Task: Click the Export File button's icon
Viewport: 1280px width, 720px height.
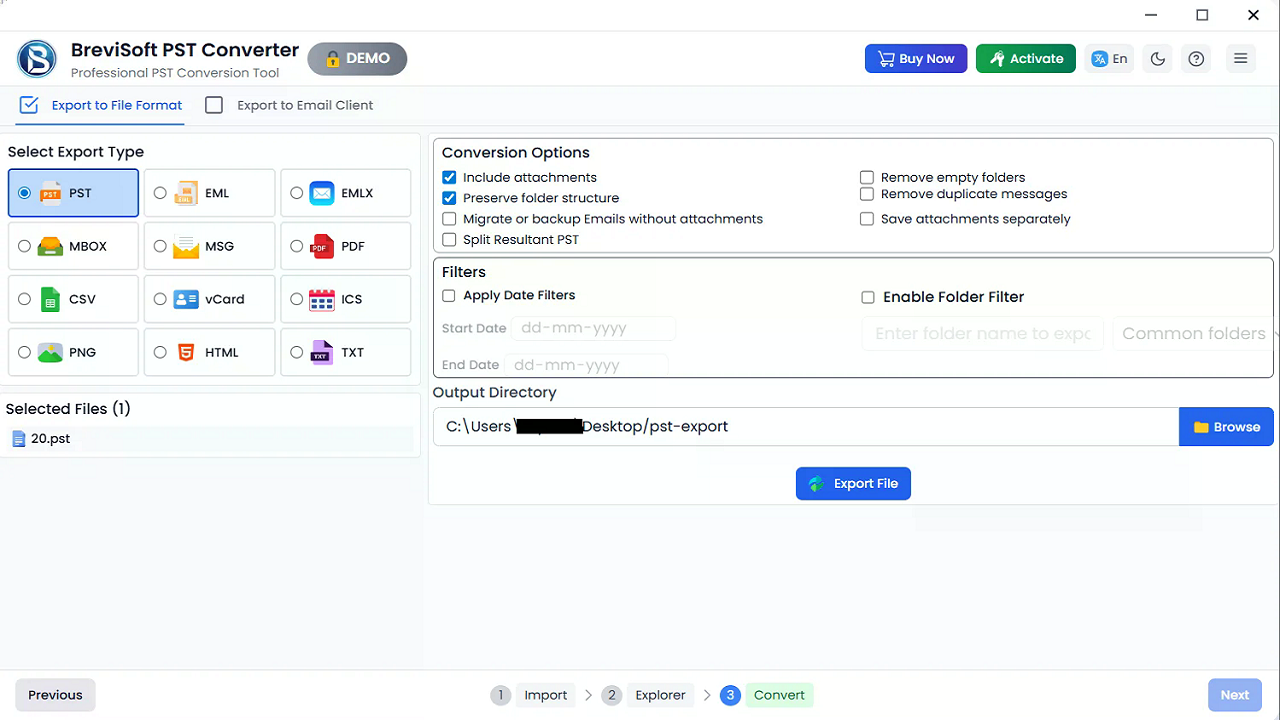Action: (x=817, y=484)
